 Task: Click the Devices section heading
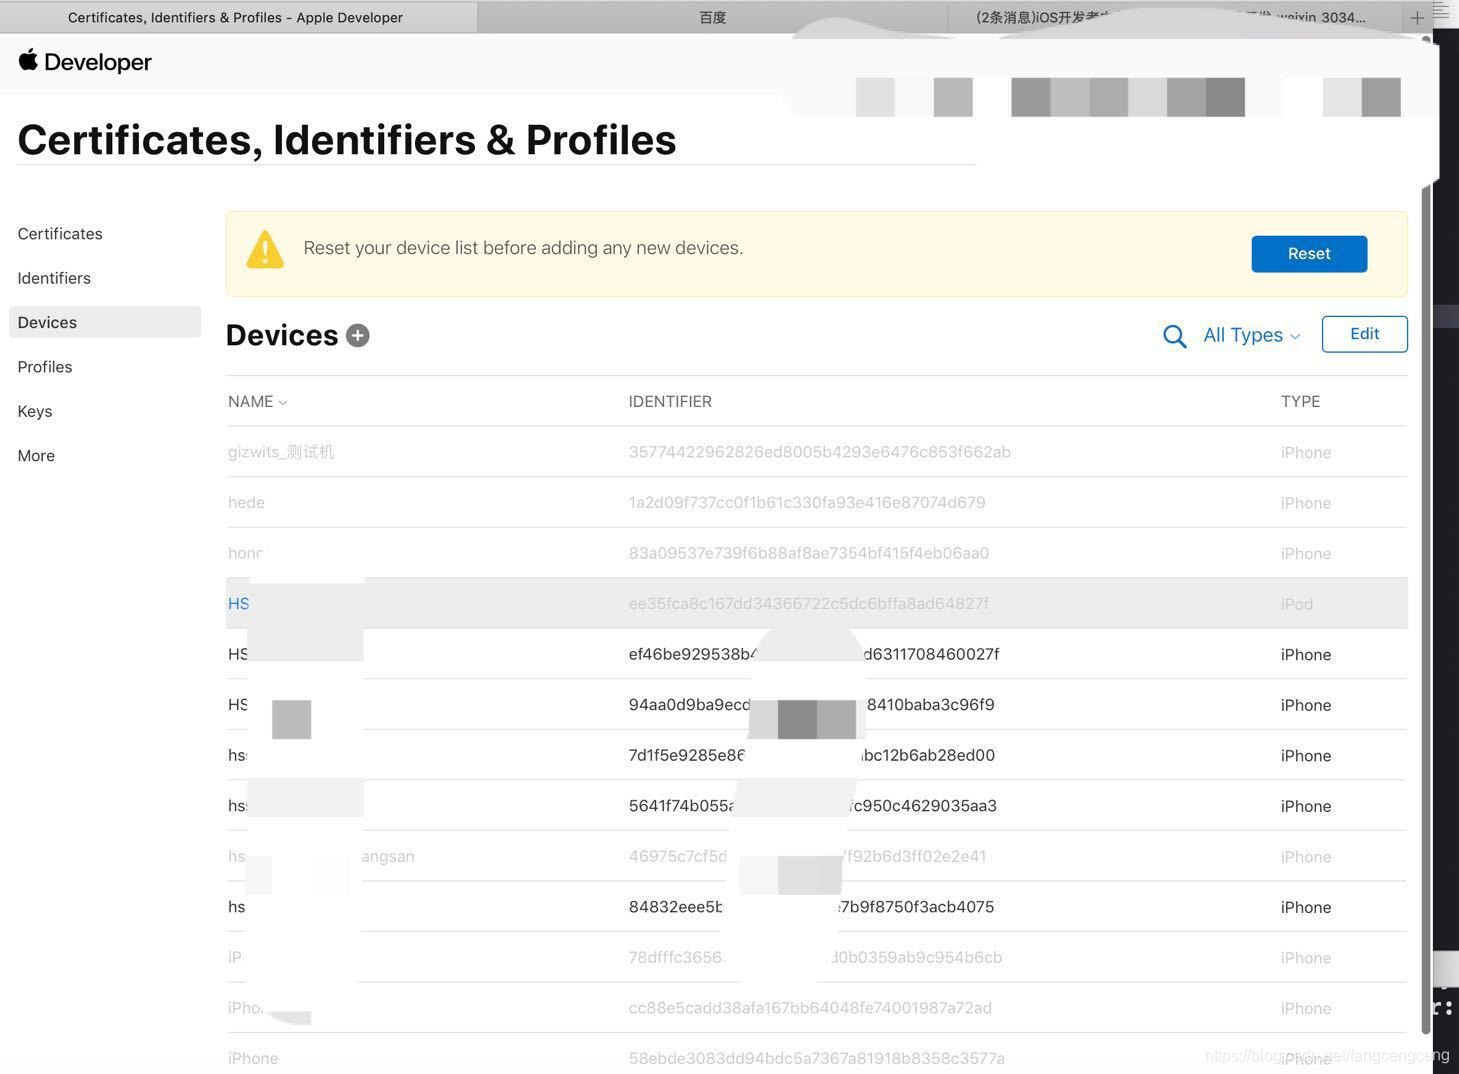[282, 335]
